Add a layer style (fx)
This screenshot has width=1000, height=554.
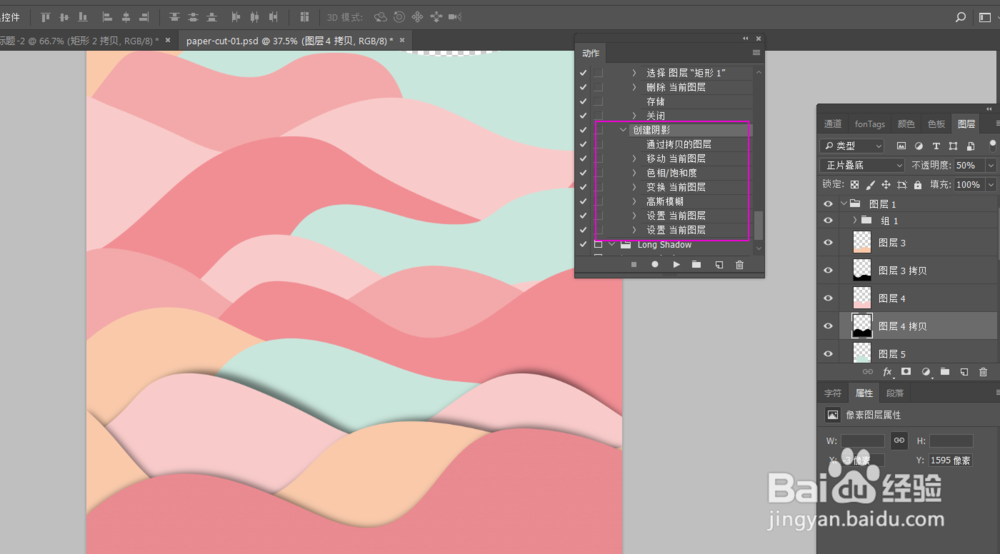pyautogui.click(x=887, y=372)
